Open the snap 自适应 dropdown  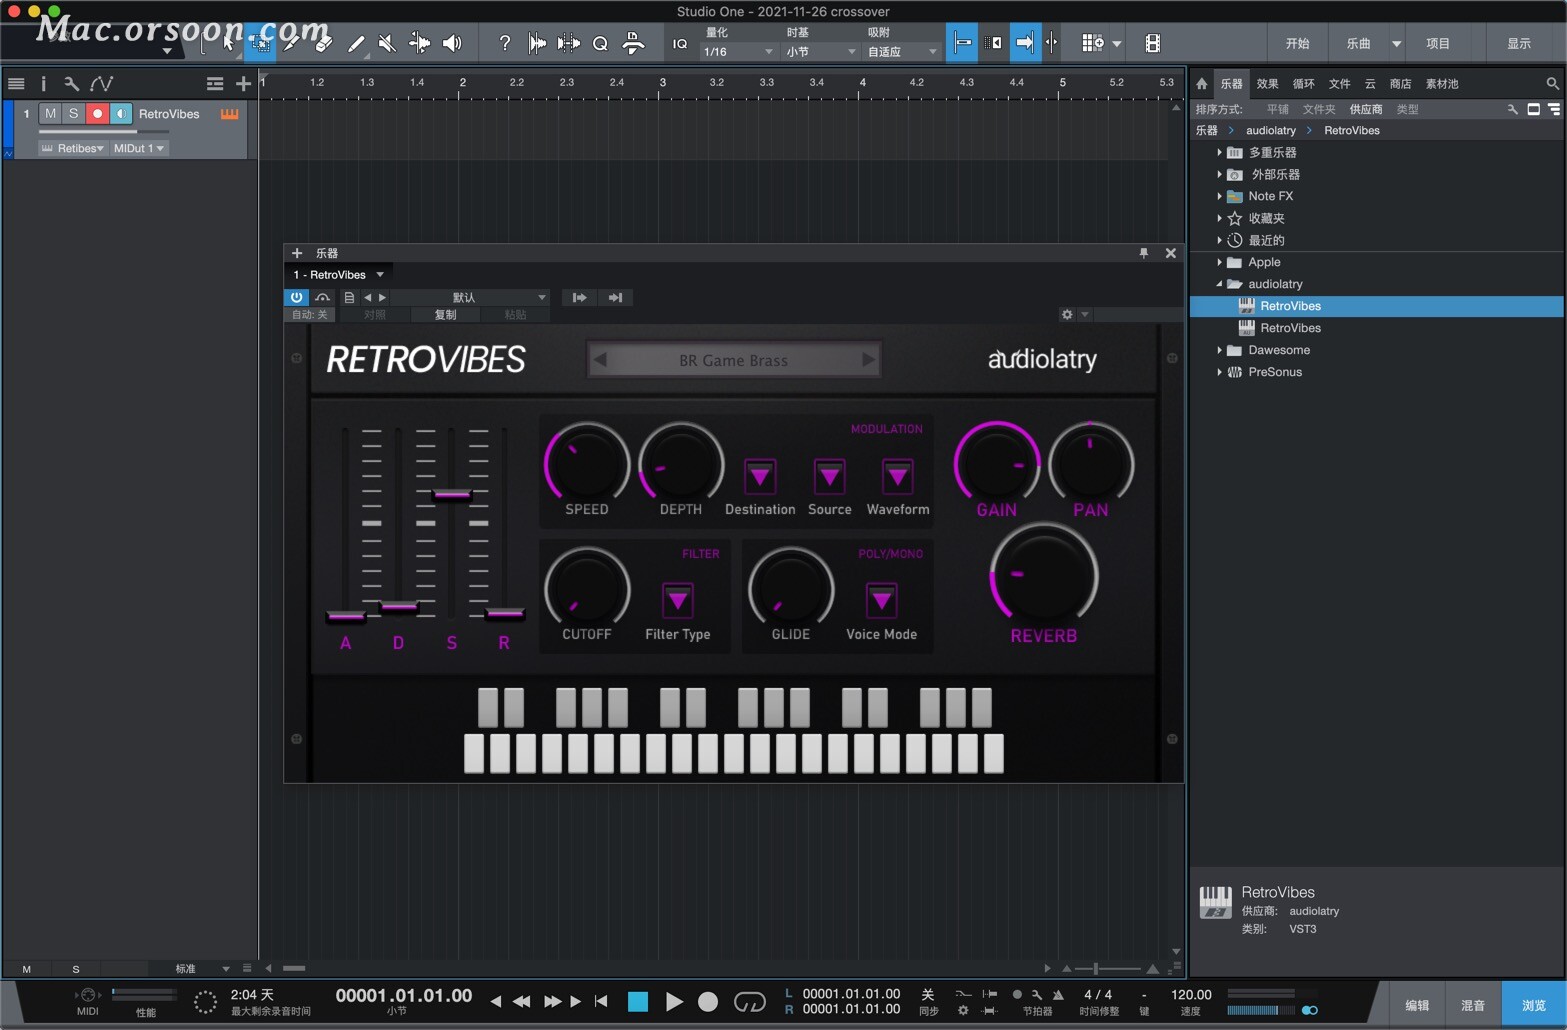tap(902, 51)
